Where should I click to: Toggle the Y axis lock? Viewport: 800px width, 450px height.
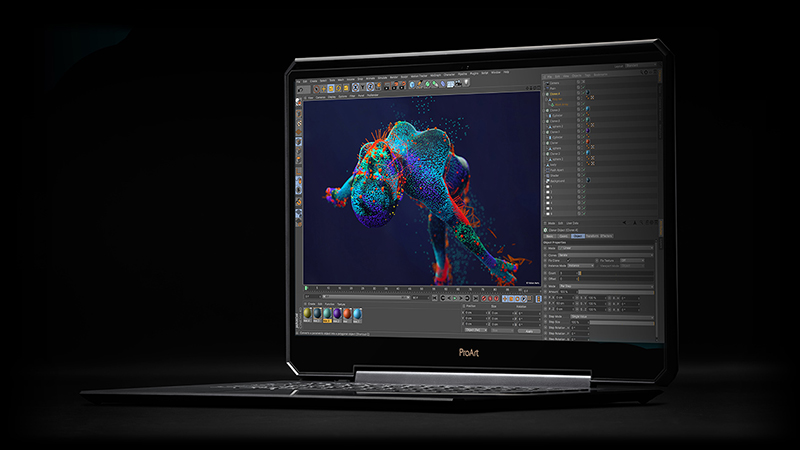pos(363,87)
